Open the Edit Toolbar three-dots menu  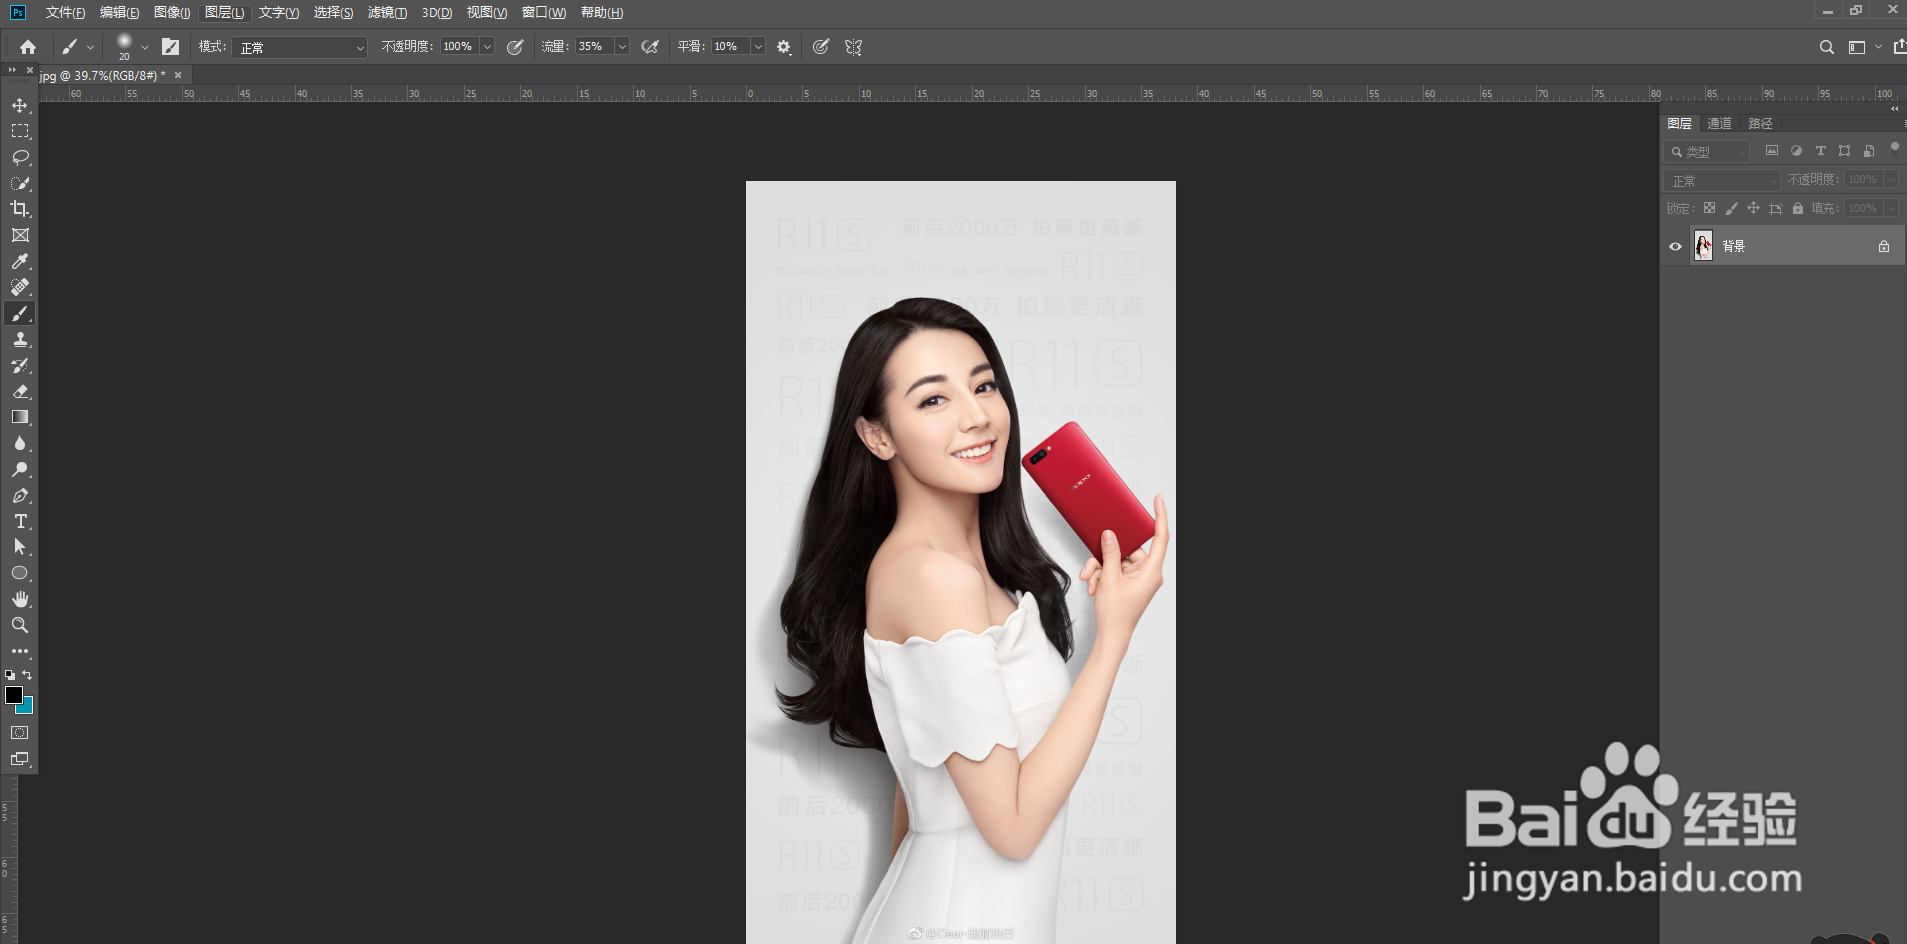(20, 651)
